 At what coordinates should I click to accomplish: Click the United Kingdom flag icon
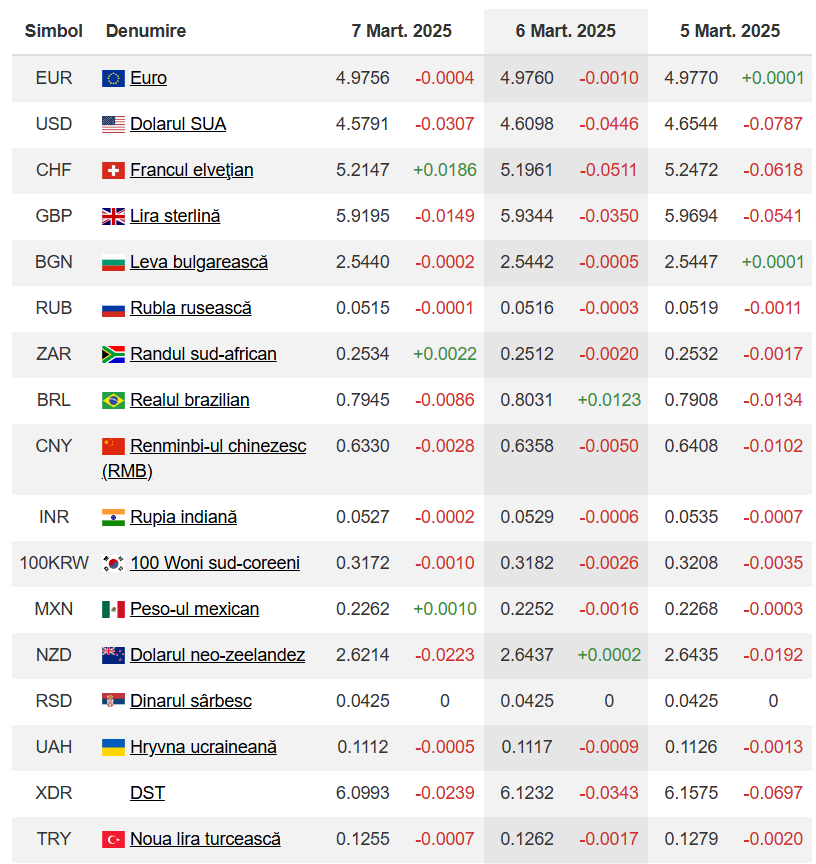[113, 216]
